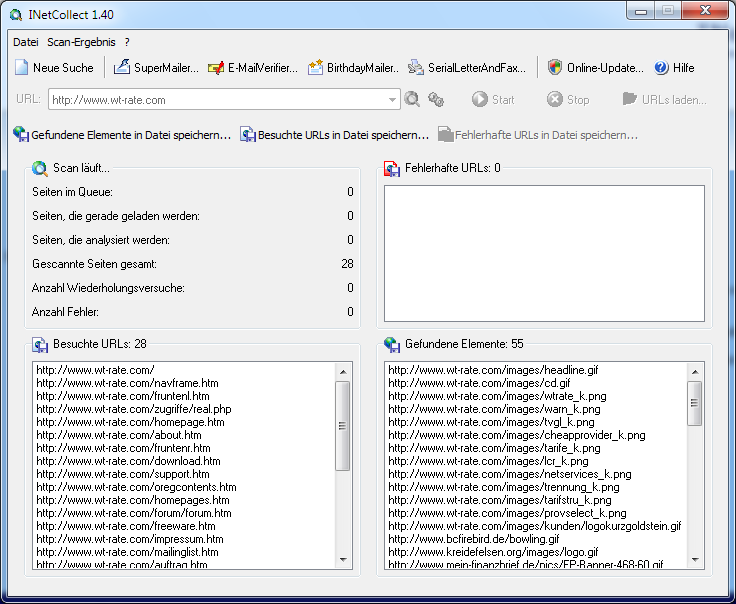Click the Seiten im Queue label
Image resolution: width=736 pixels, height=604 pixels.
[72, 192]
